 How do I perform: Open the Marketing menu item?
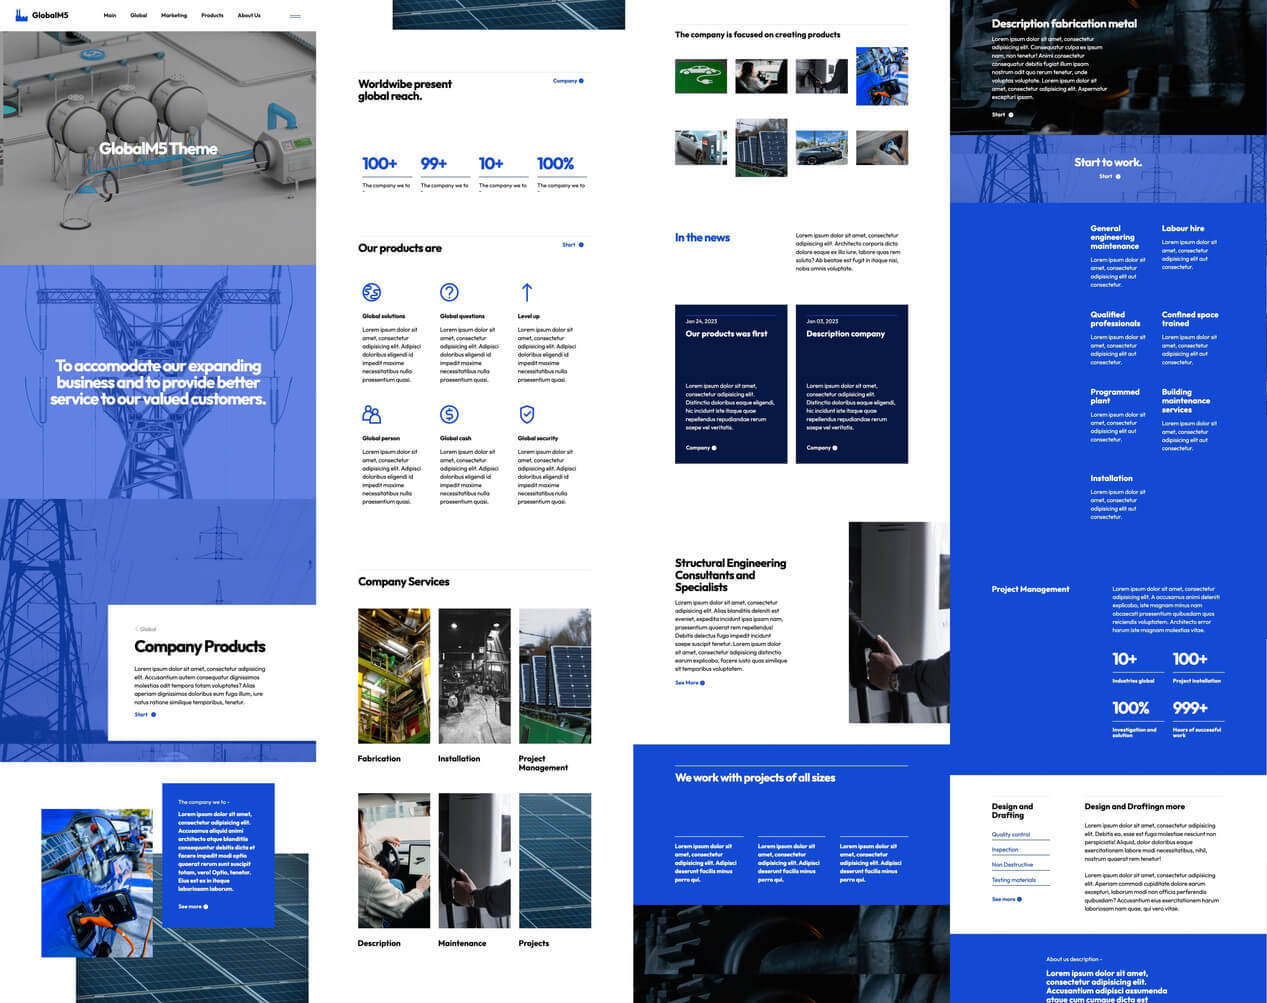click(174, 16)
